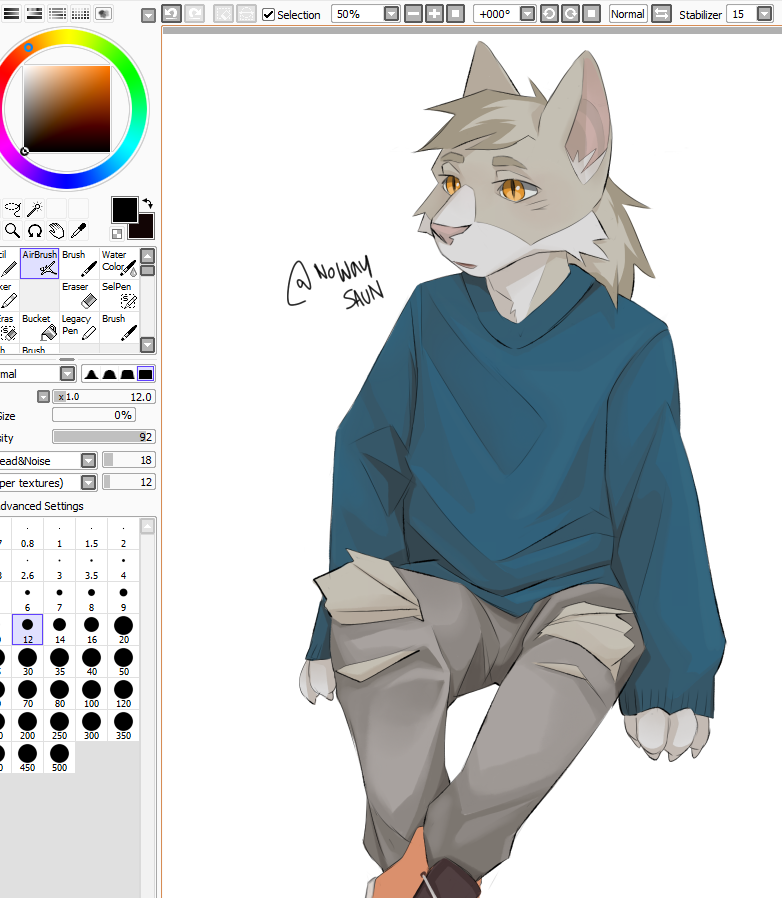Screen dimensions: 782x898
Task: Toggle the Selection visibility checkbox
Action: (x=268, y=14)
